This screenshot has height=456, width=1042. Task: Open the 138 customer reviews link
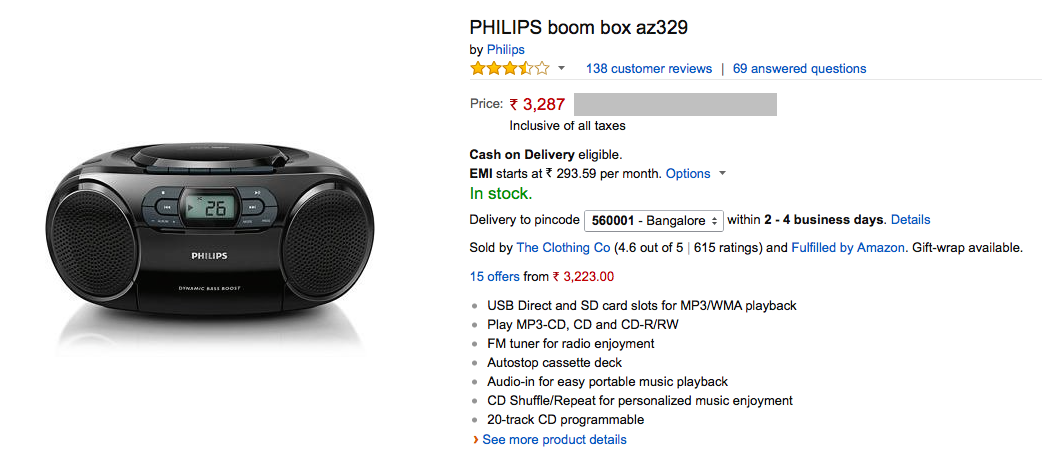(x=649, y=69)
